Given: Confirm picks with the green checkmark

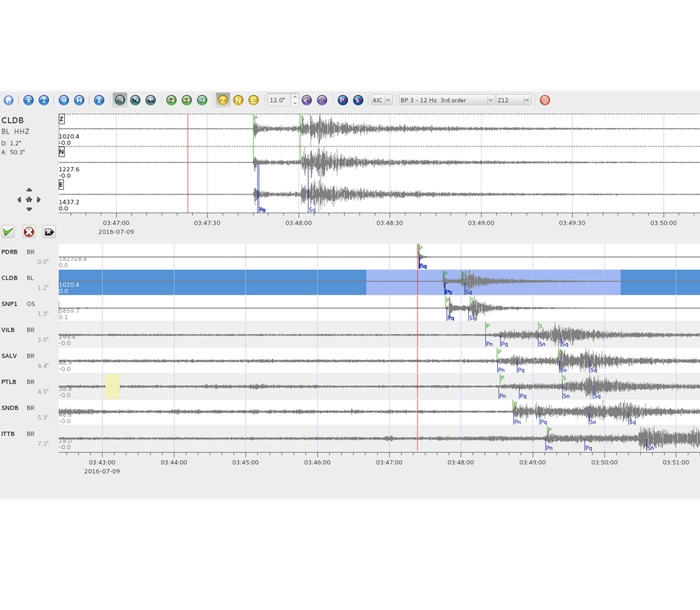Looking at the screenshot, I should tap(9, 232).
